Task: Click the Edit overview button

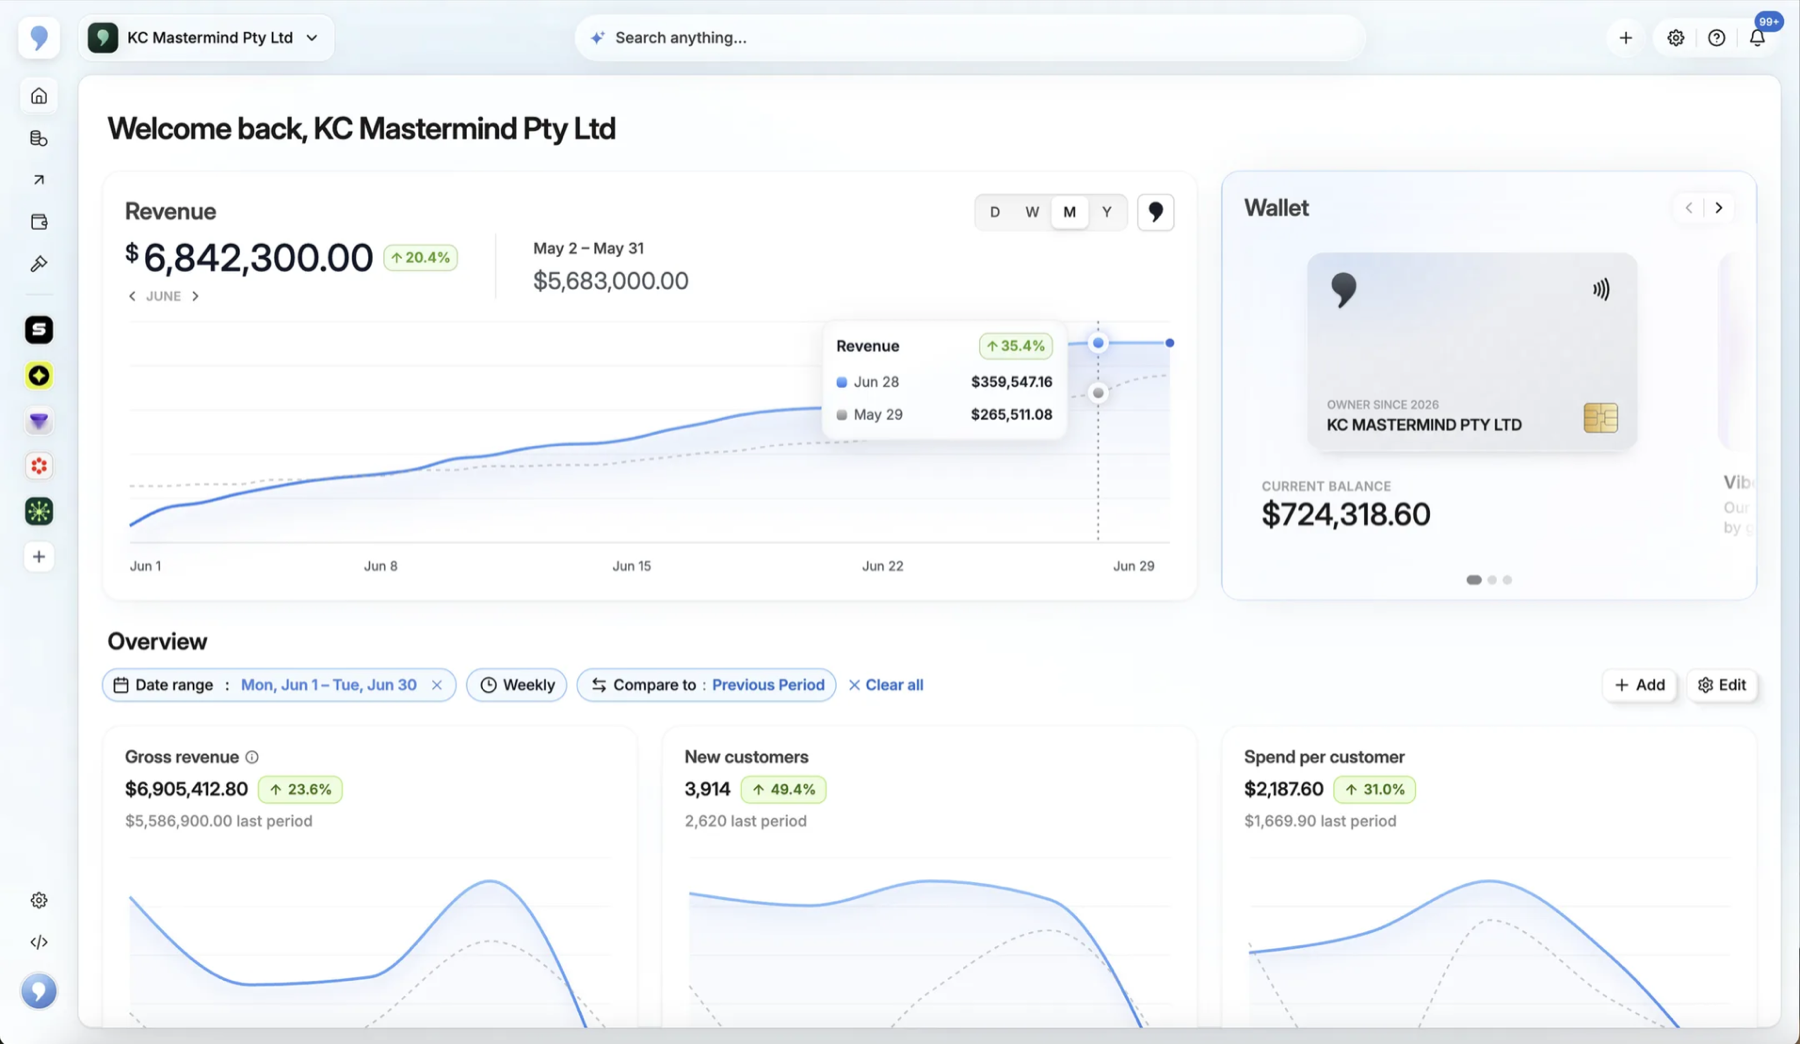Action: click(1722, 685)
